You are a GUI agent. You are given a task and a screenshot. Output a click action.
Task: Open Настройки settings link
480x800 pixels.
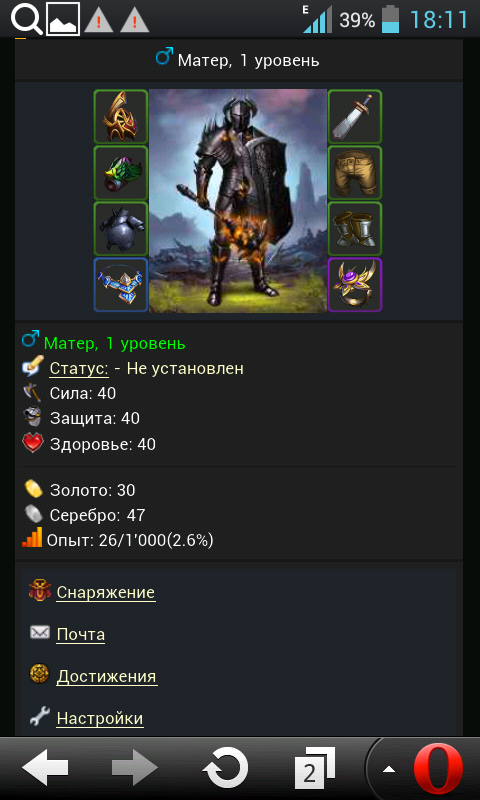coord(100,718)
